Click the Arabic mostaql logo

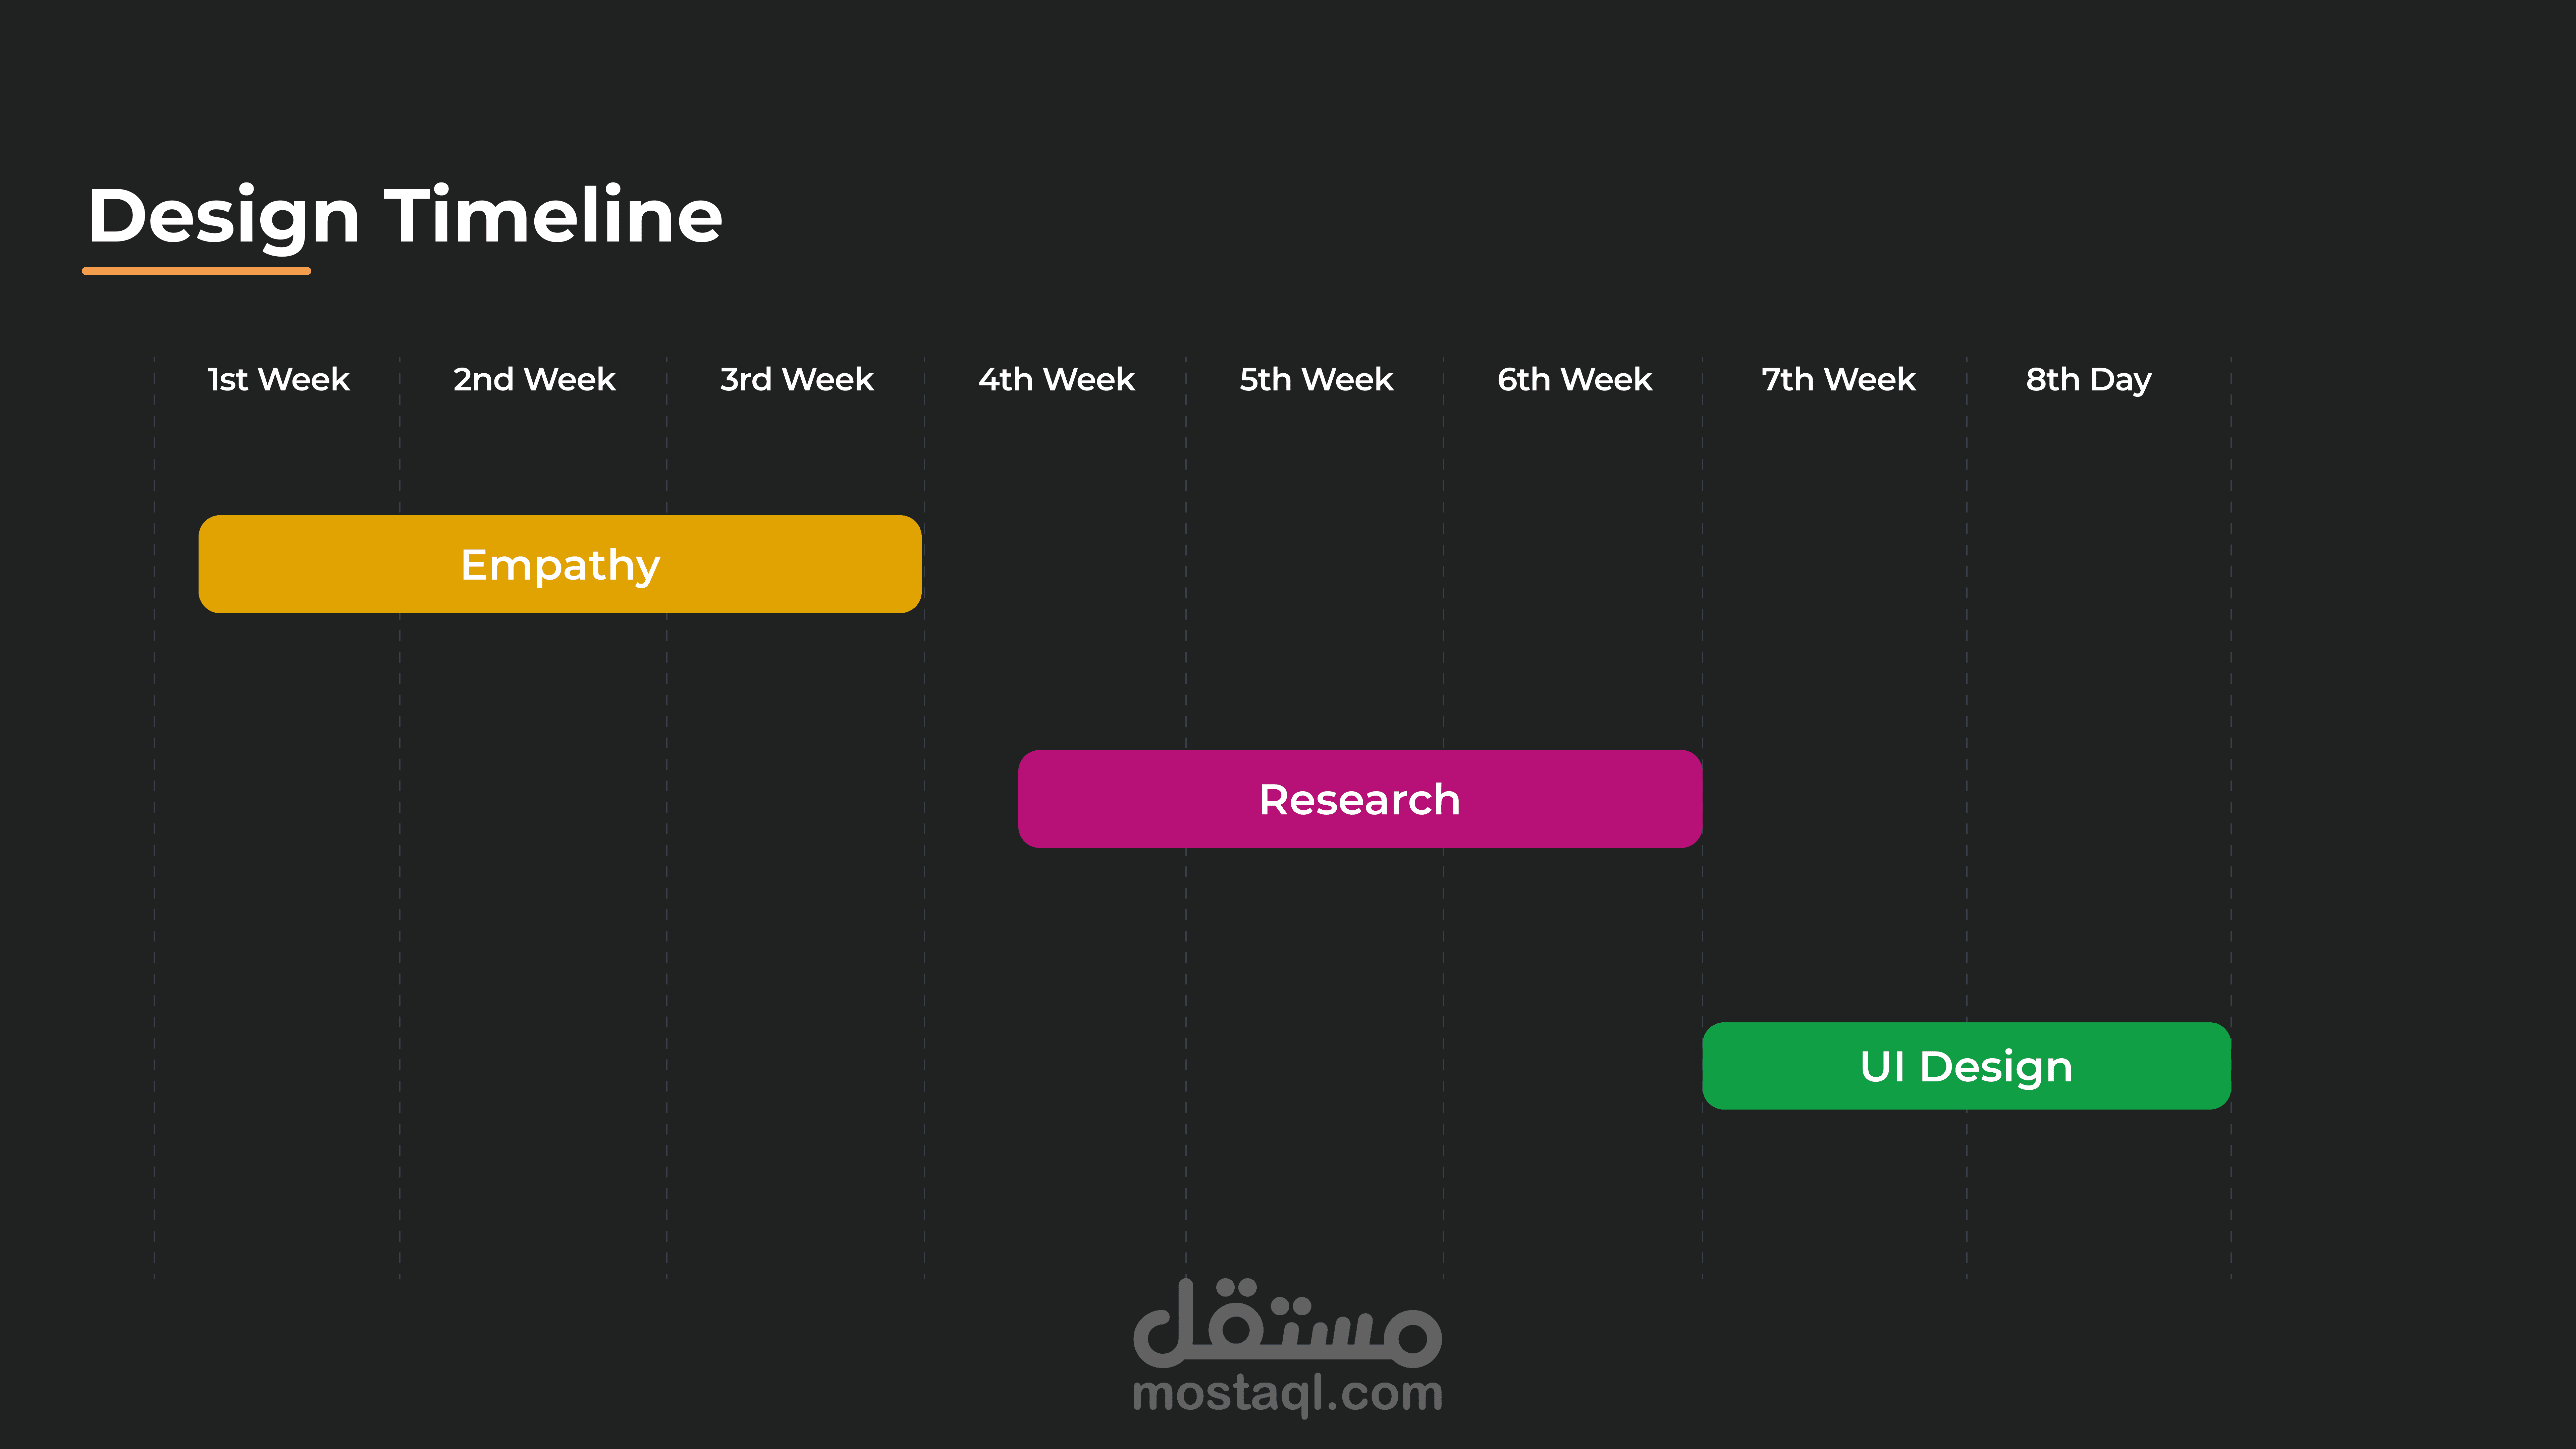[x=1287, y=1325]
